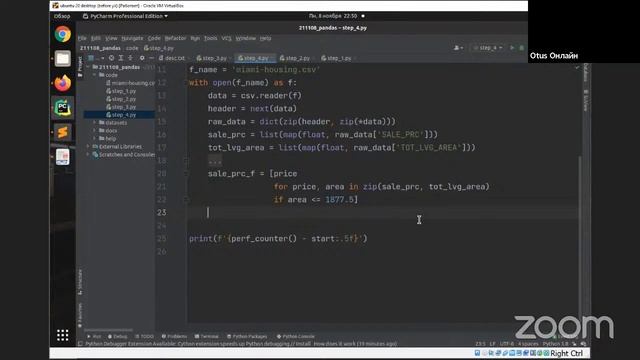Open the Refactor menu
Screen dimensions: 640x360
(x=176, y=38)
